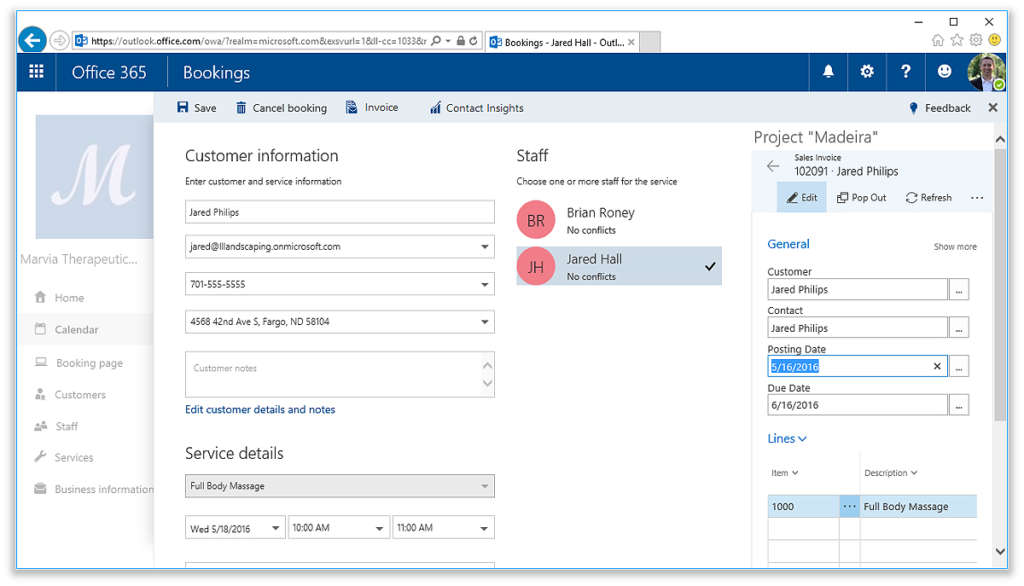Click the Marvia Therapeutic business logo
Image resolution: width=1024 pixels, height=586 pixels.
(x=95, y=176)
